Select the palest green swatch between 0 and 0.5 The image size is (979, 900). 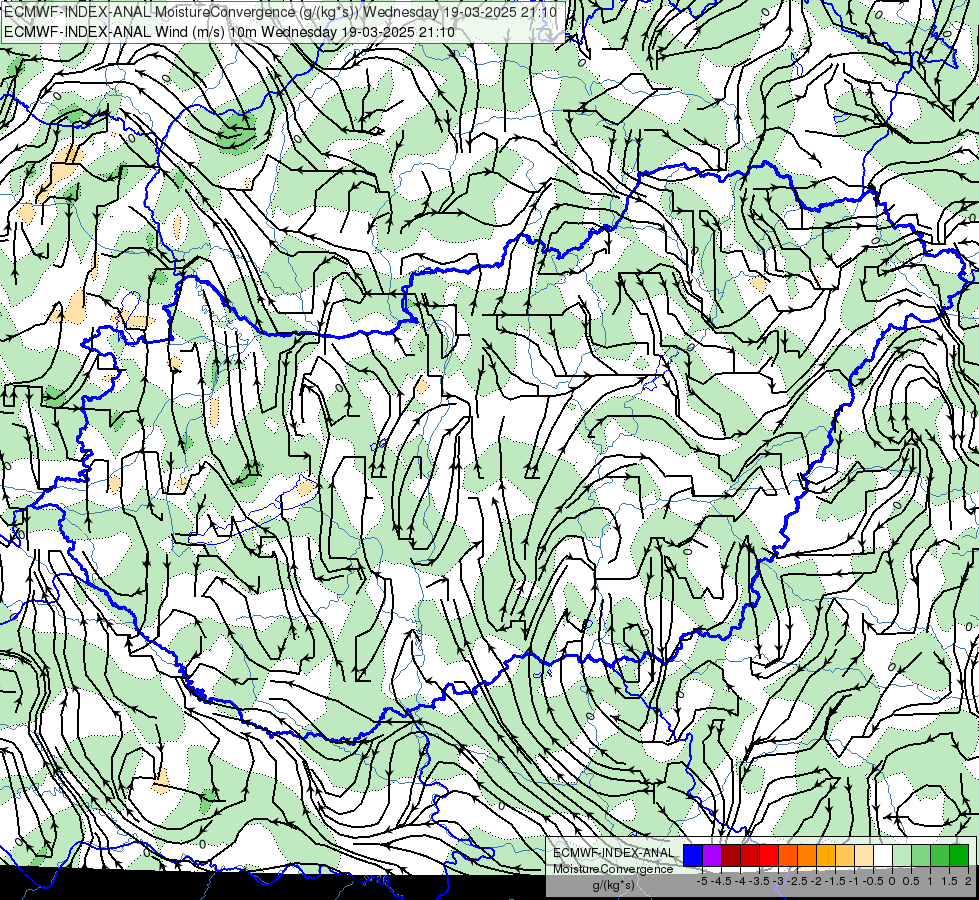click(902, 856)
